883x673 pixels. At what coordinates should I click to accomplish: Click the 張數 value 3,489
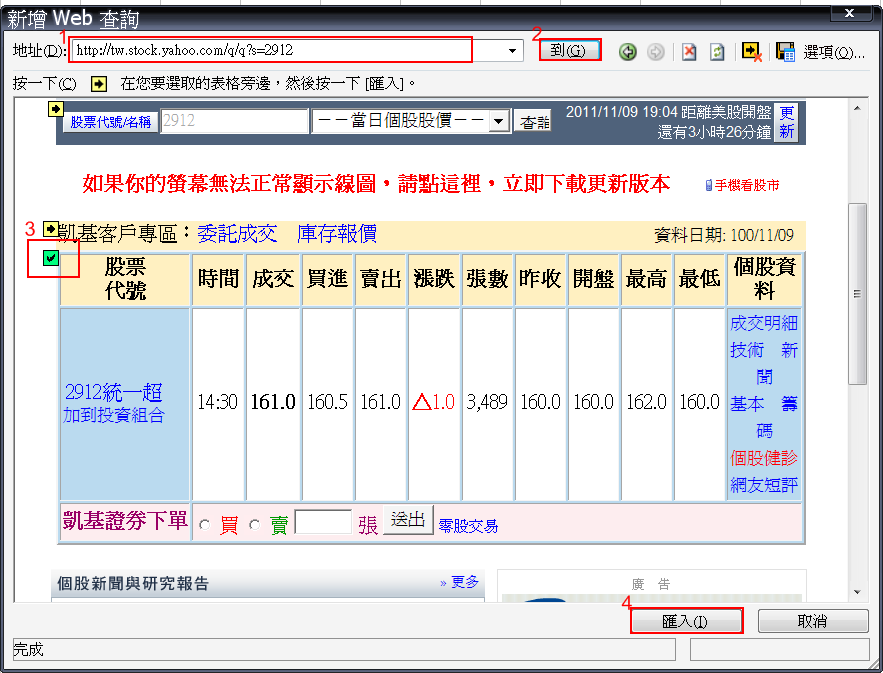coord(487,402)
